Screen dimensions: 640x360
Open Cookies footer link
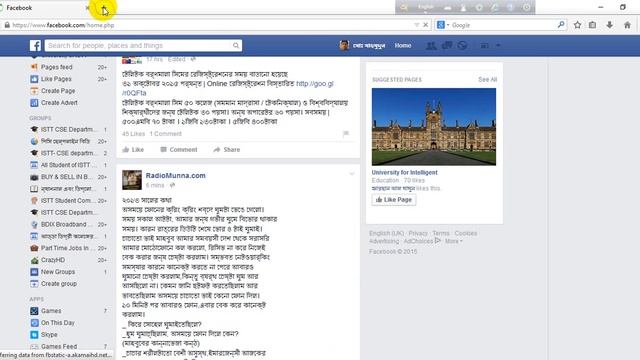[466, 233]
